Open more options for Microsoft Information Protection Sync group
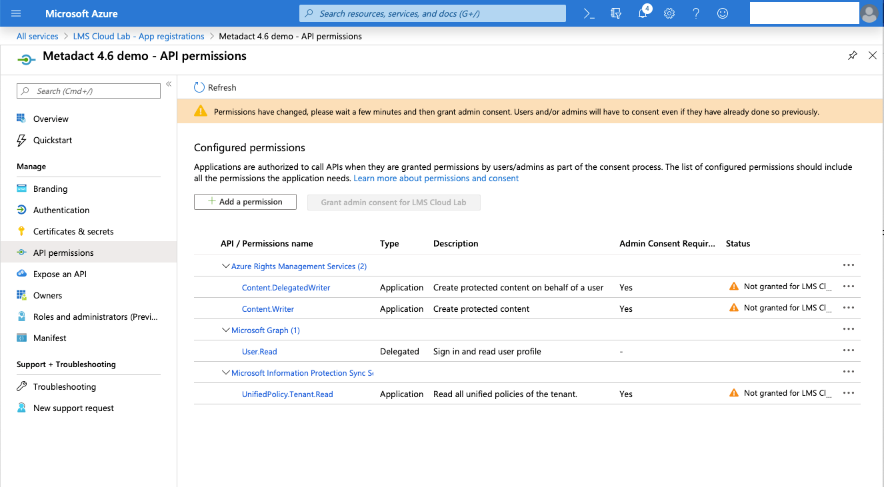 (x=848, y=372)
